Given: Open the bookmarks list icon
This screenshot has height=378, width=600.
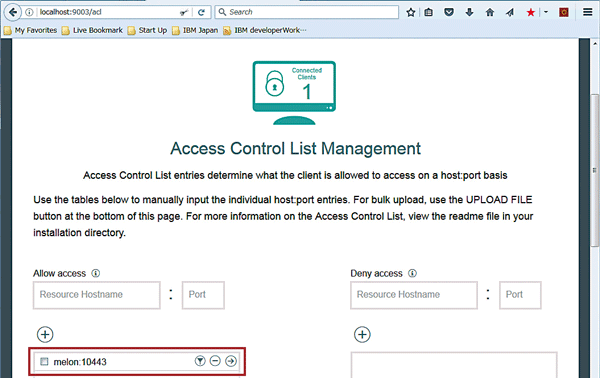Looking at the screenshot, I should (429, 12).
